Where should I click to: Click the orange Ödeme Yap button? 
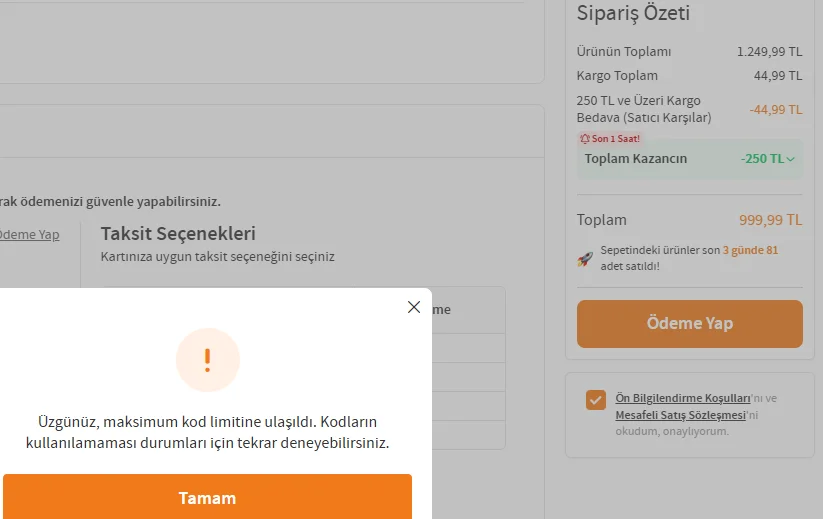click(x=690, y=324)
